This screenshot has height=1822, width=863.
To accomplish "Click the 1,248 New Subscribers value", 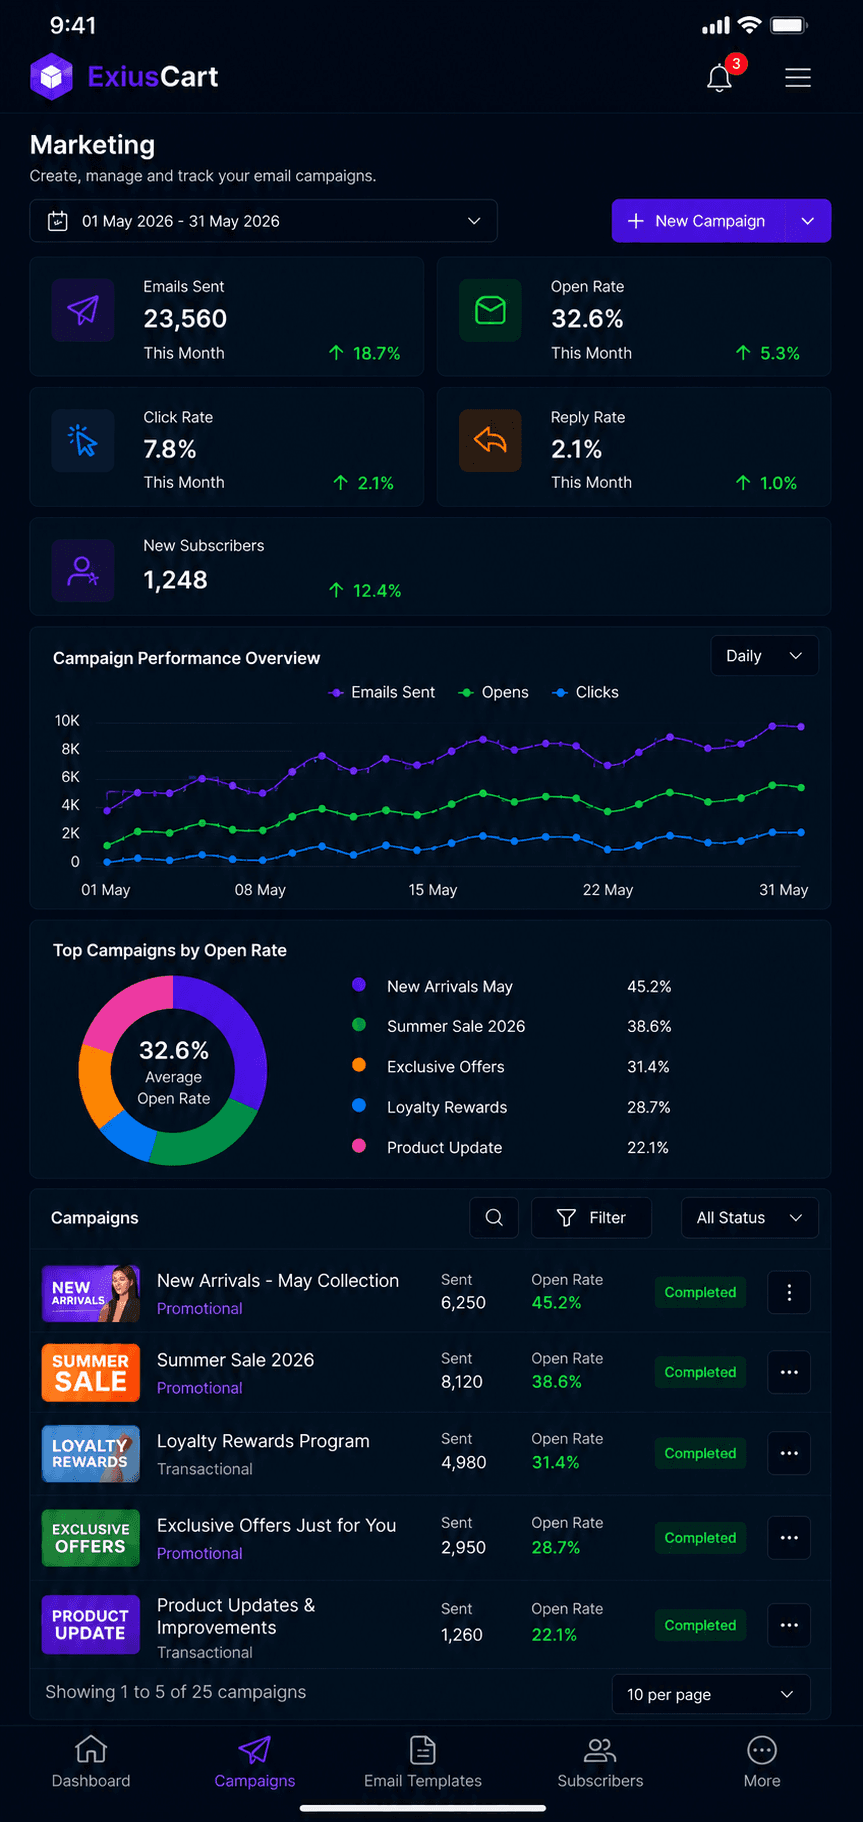I will coord(175,580).
